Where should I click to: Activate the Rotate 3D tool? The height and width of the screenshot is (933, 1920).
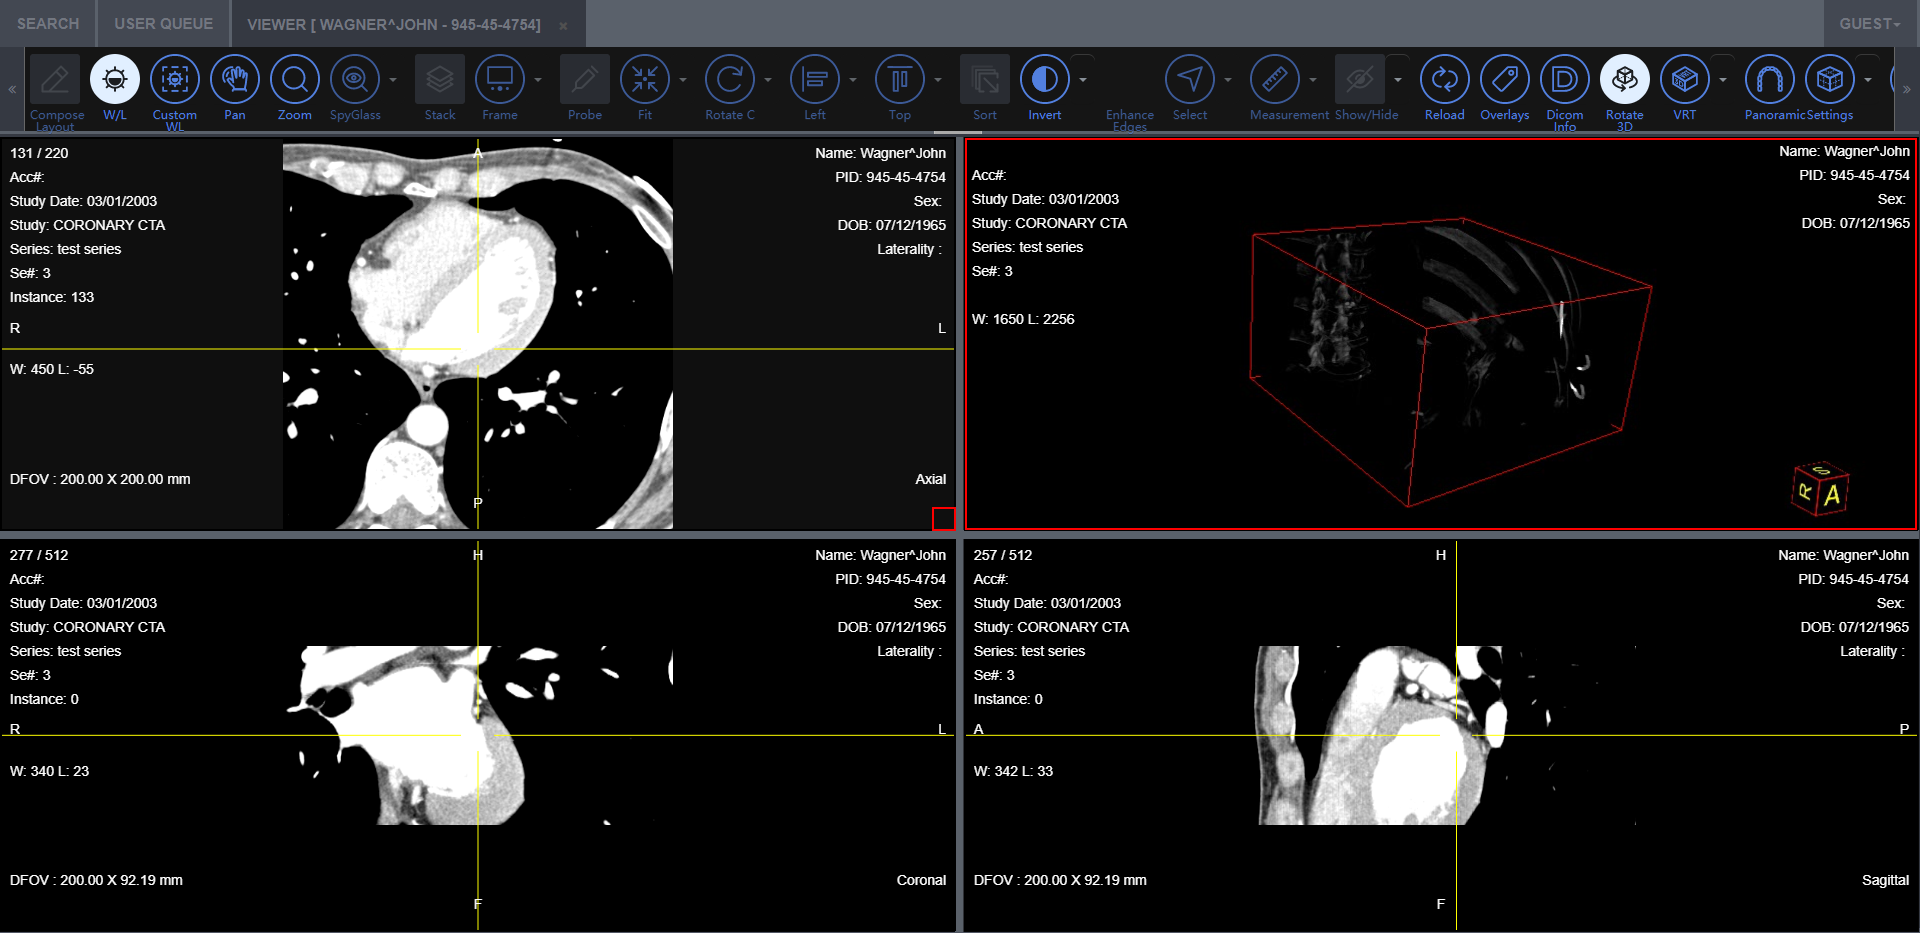point(1624,80)
